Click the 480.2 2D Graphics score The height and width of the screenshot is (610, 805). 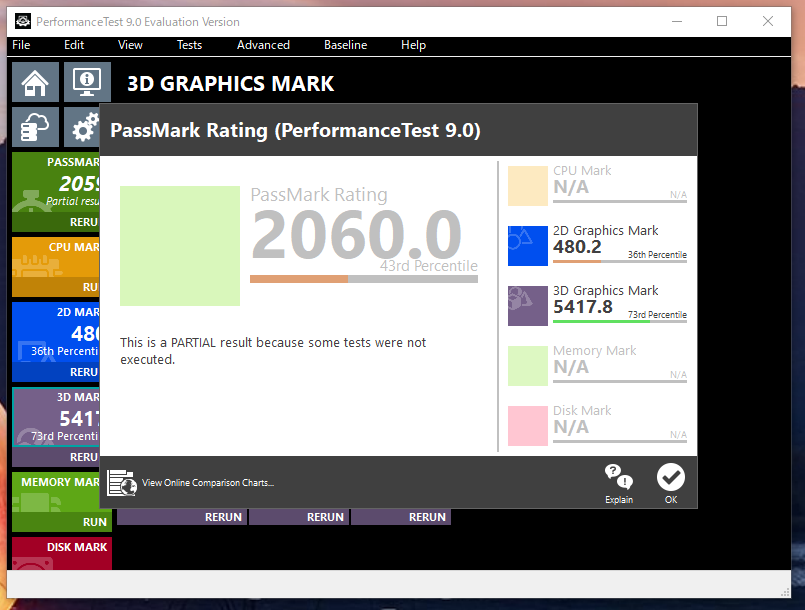coord(577,247)
